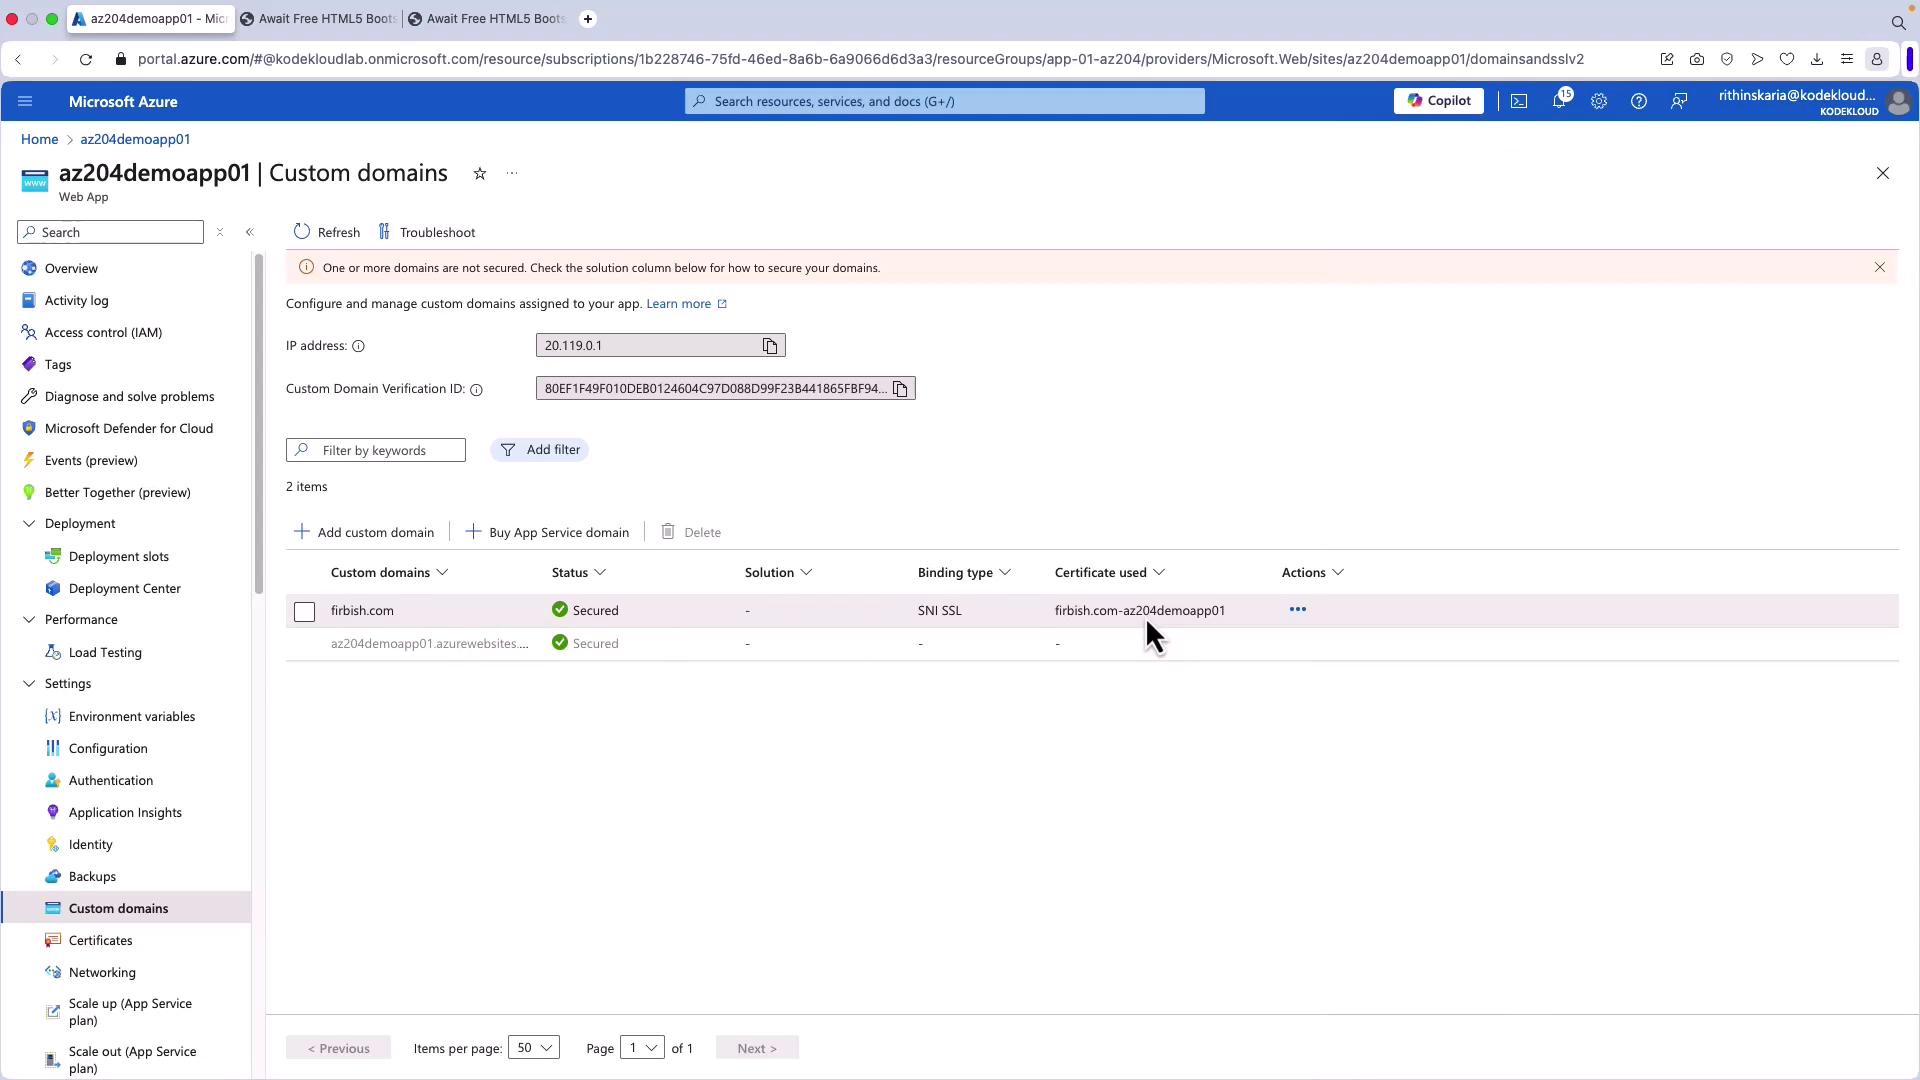This screenshot has height=1080, width=1920.
Task: Collapse the left sidebar menu
Action: click(x=250, y=232)
